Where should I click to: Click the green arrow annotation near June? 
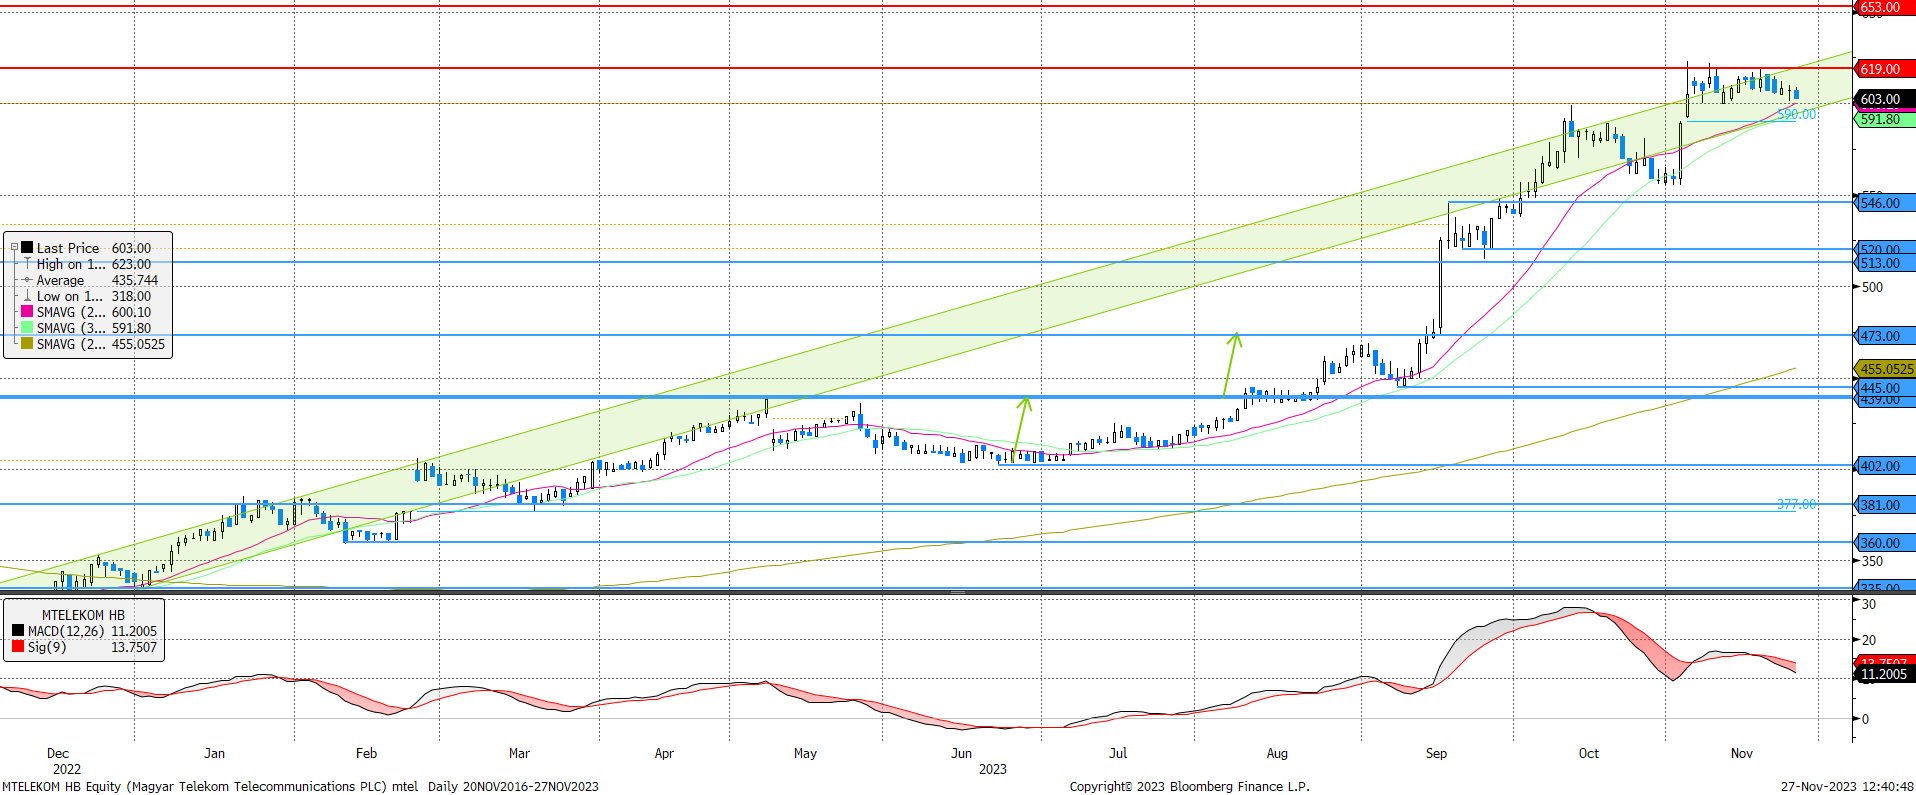1020,428
